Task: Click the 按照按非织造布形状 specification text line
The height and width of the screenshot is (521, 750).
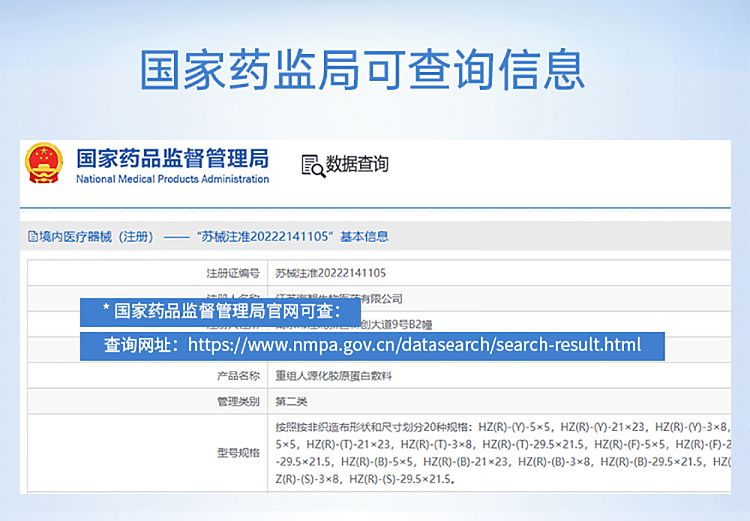Action: pos(503,427)
